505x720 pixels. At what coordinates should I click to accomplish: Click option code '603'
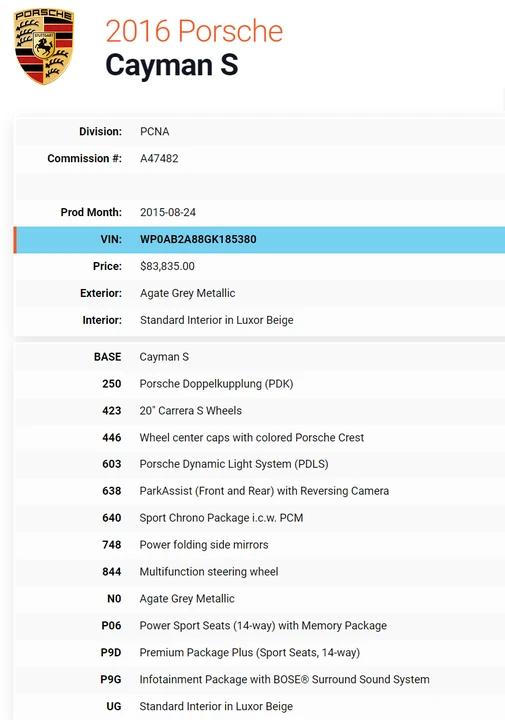click(112, 464)
